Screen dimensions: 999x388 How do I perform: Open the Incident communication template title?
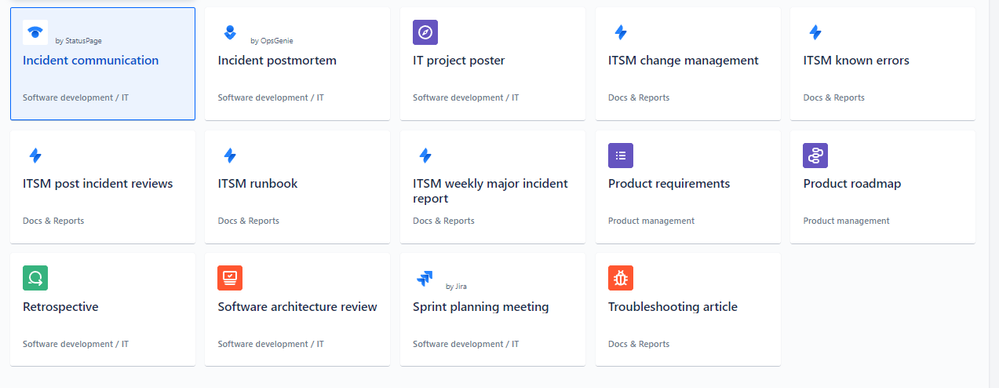[x=90, y=61]
